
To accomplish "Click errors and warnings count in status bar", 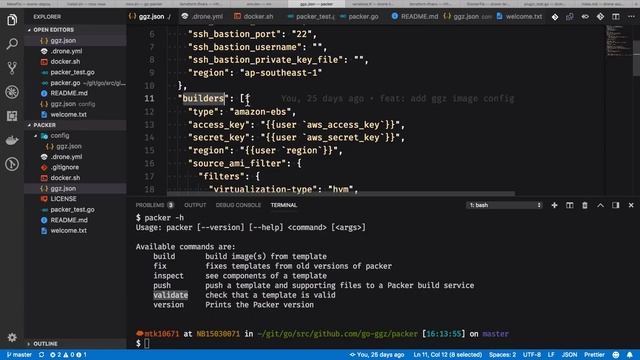I will click(x=68, y=355).
